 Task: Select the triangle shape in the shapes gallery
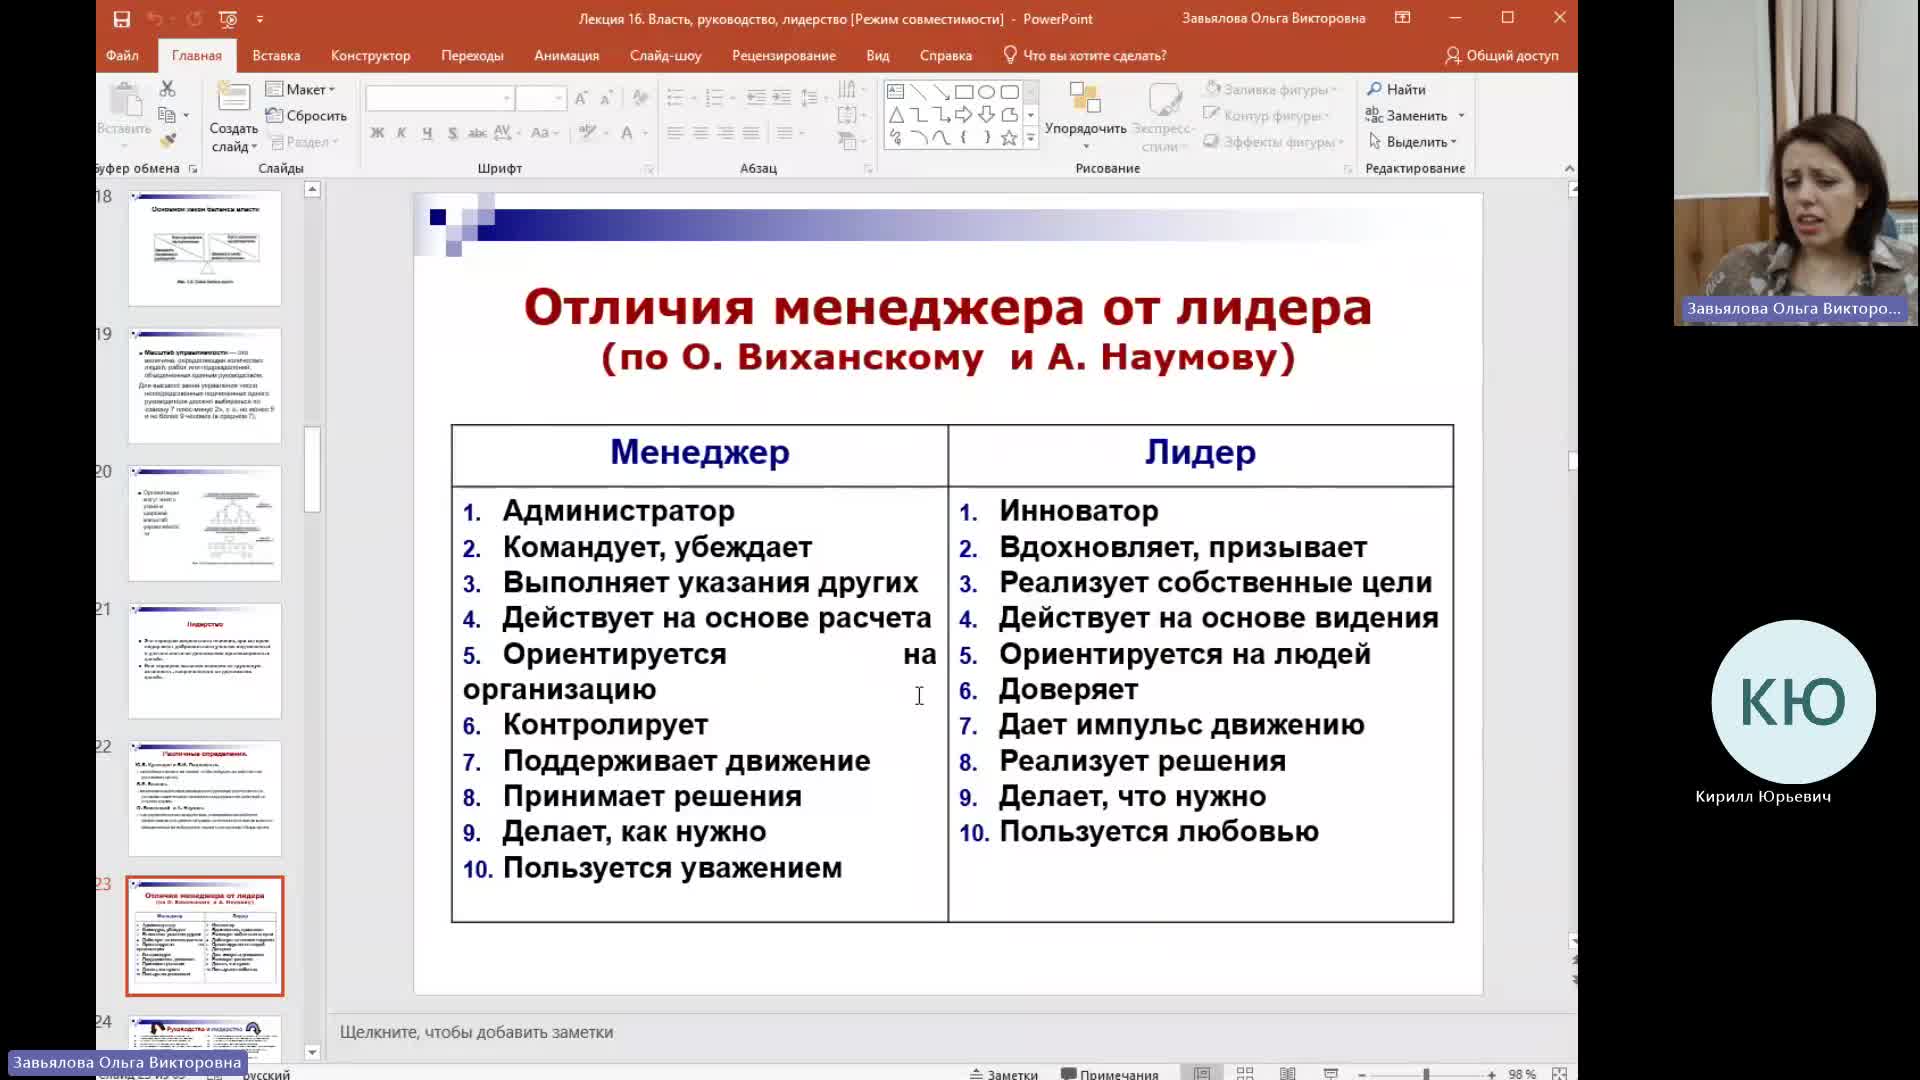[896, 115]
